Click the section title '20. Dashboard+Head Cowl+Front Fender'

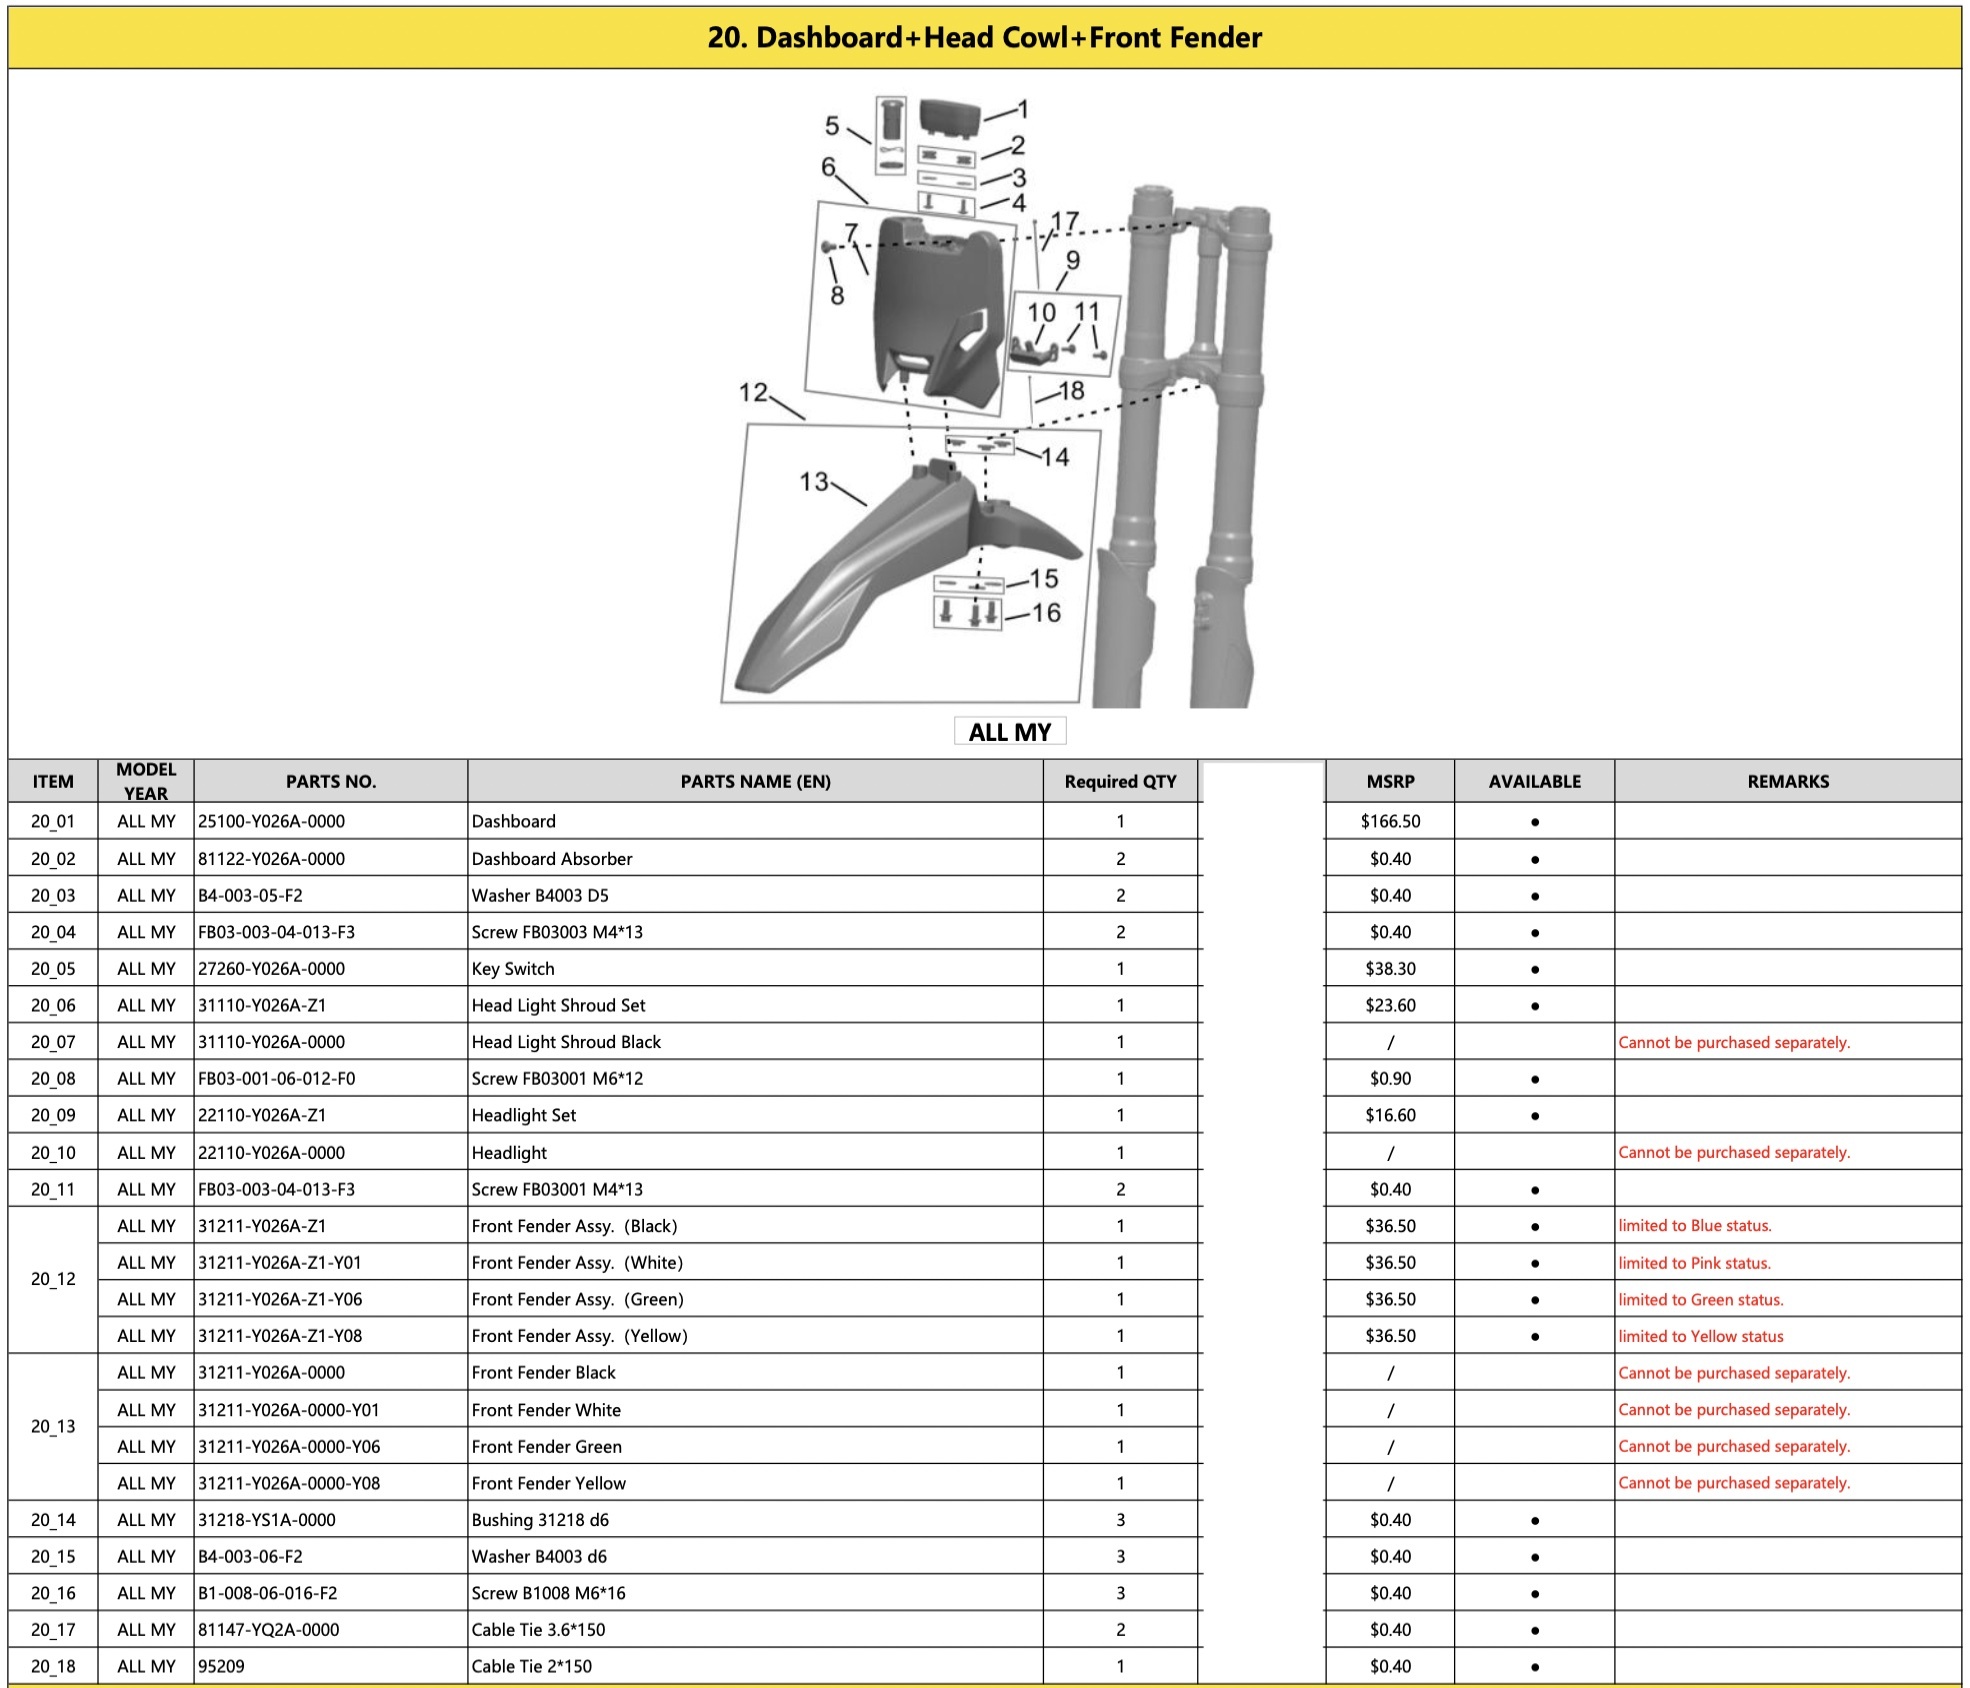point(984,38)
